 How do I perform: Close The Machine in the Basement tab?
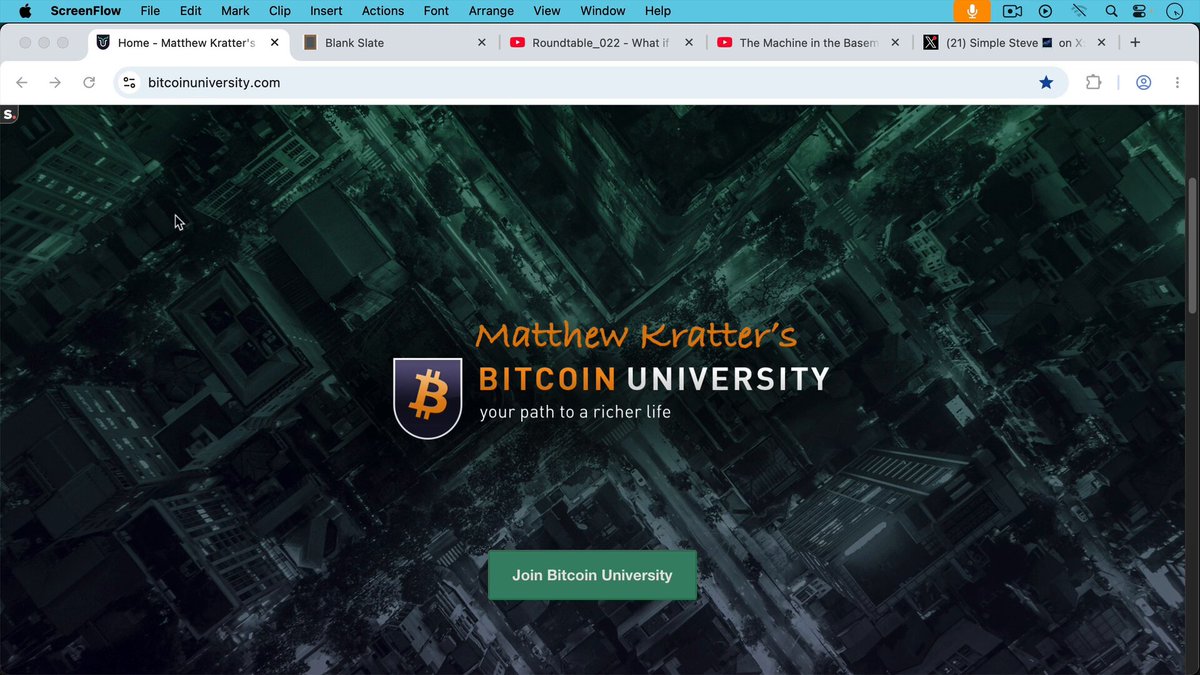point(895,43)
